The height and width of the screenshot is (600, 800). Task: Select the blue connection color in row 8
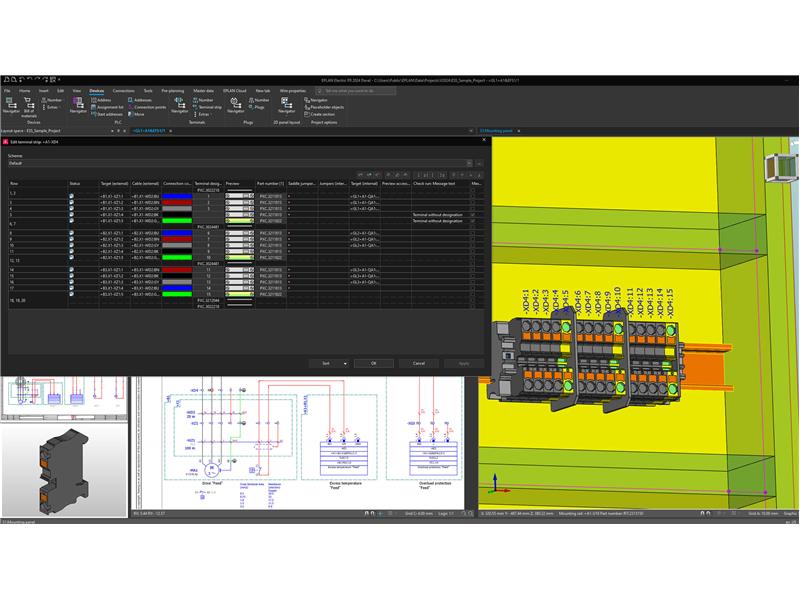tap(177, 233)
